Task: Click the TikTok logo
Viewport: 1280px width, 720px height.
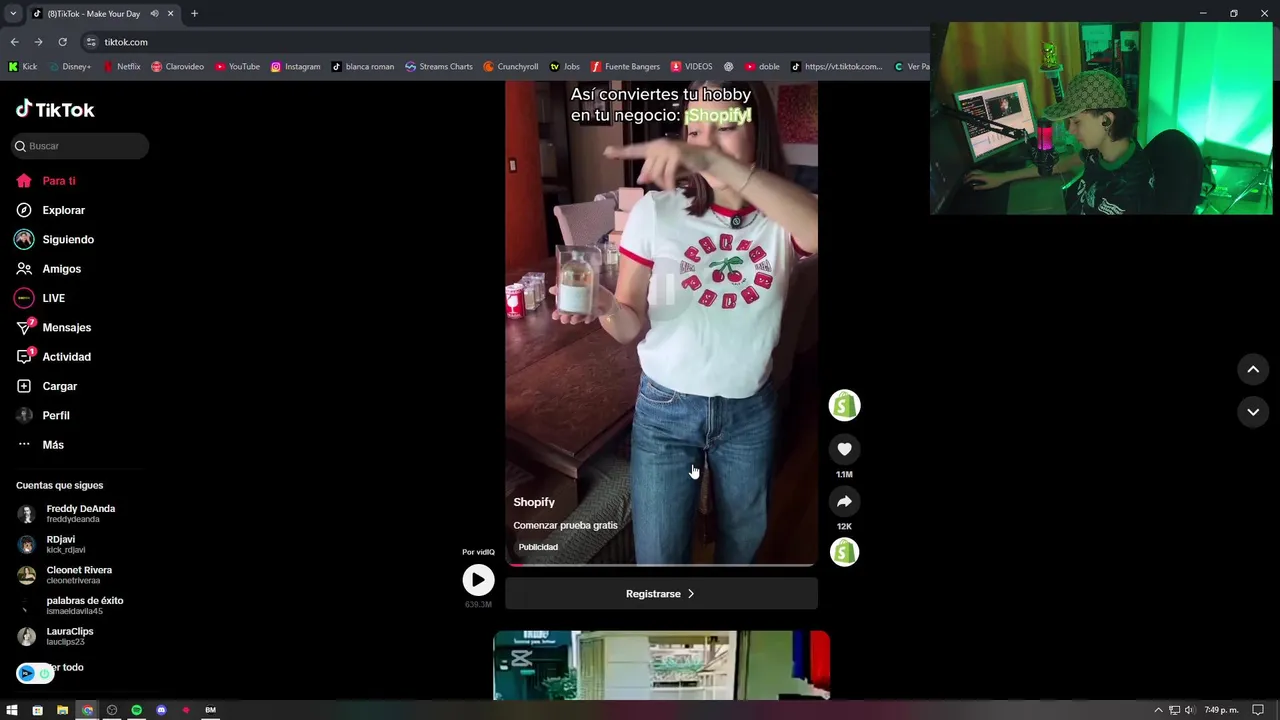Action: (x=55, y=109)
